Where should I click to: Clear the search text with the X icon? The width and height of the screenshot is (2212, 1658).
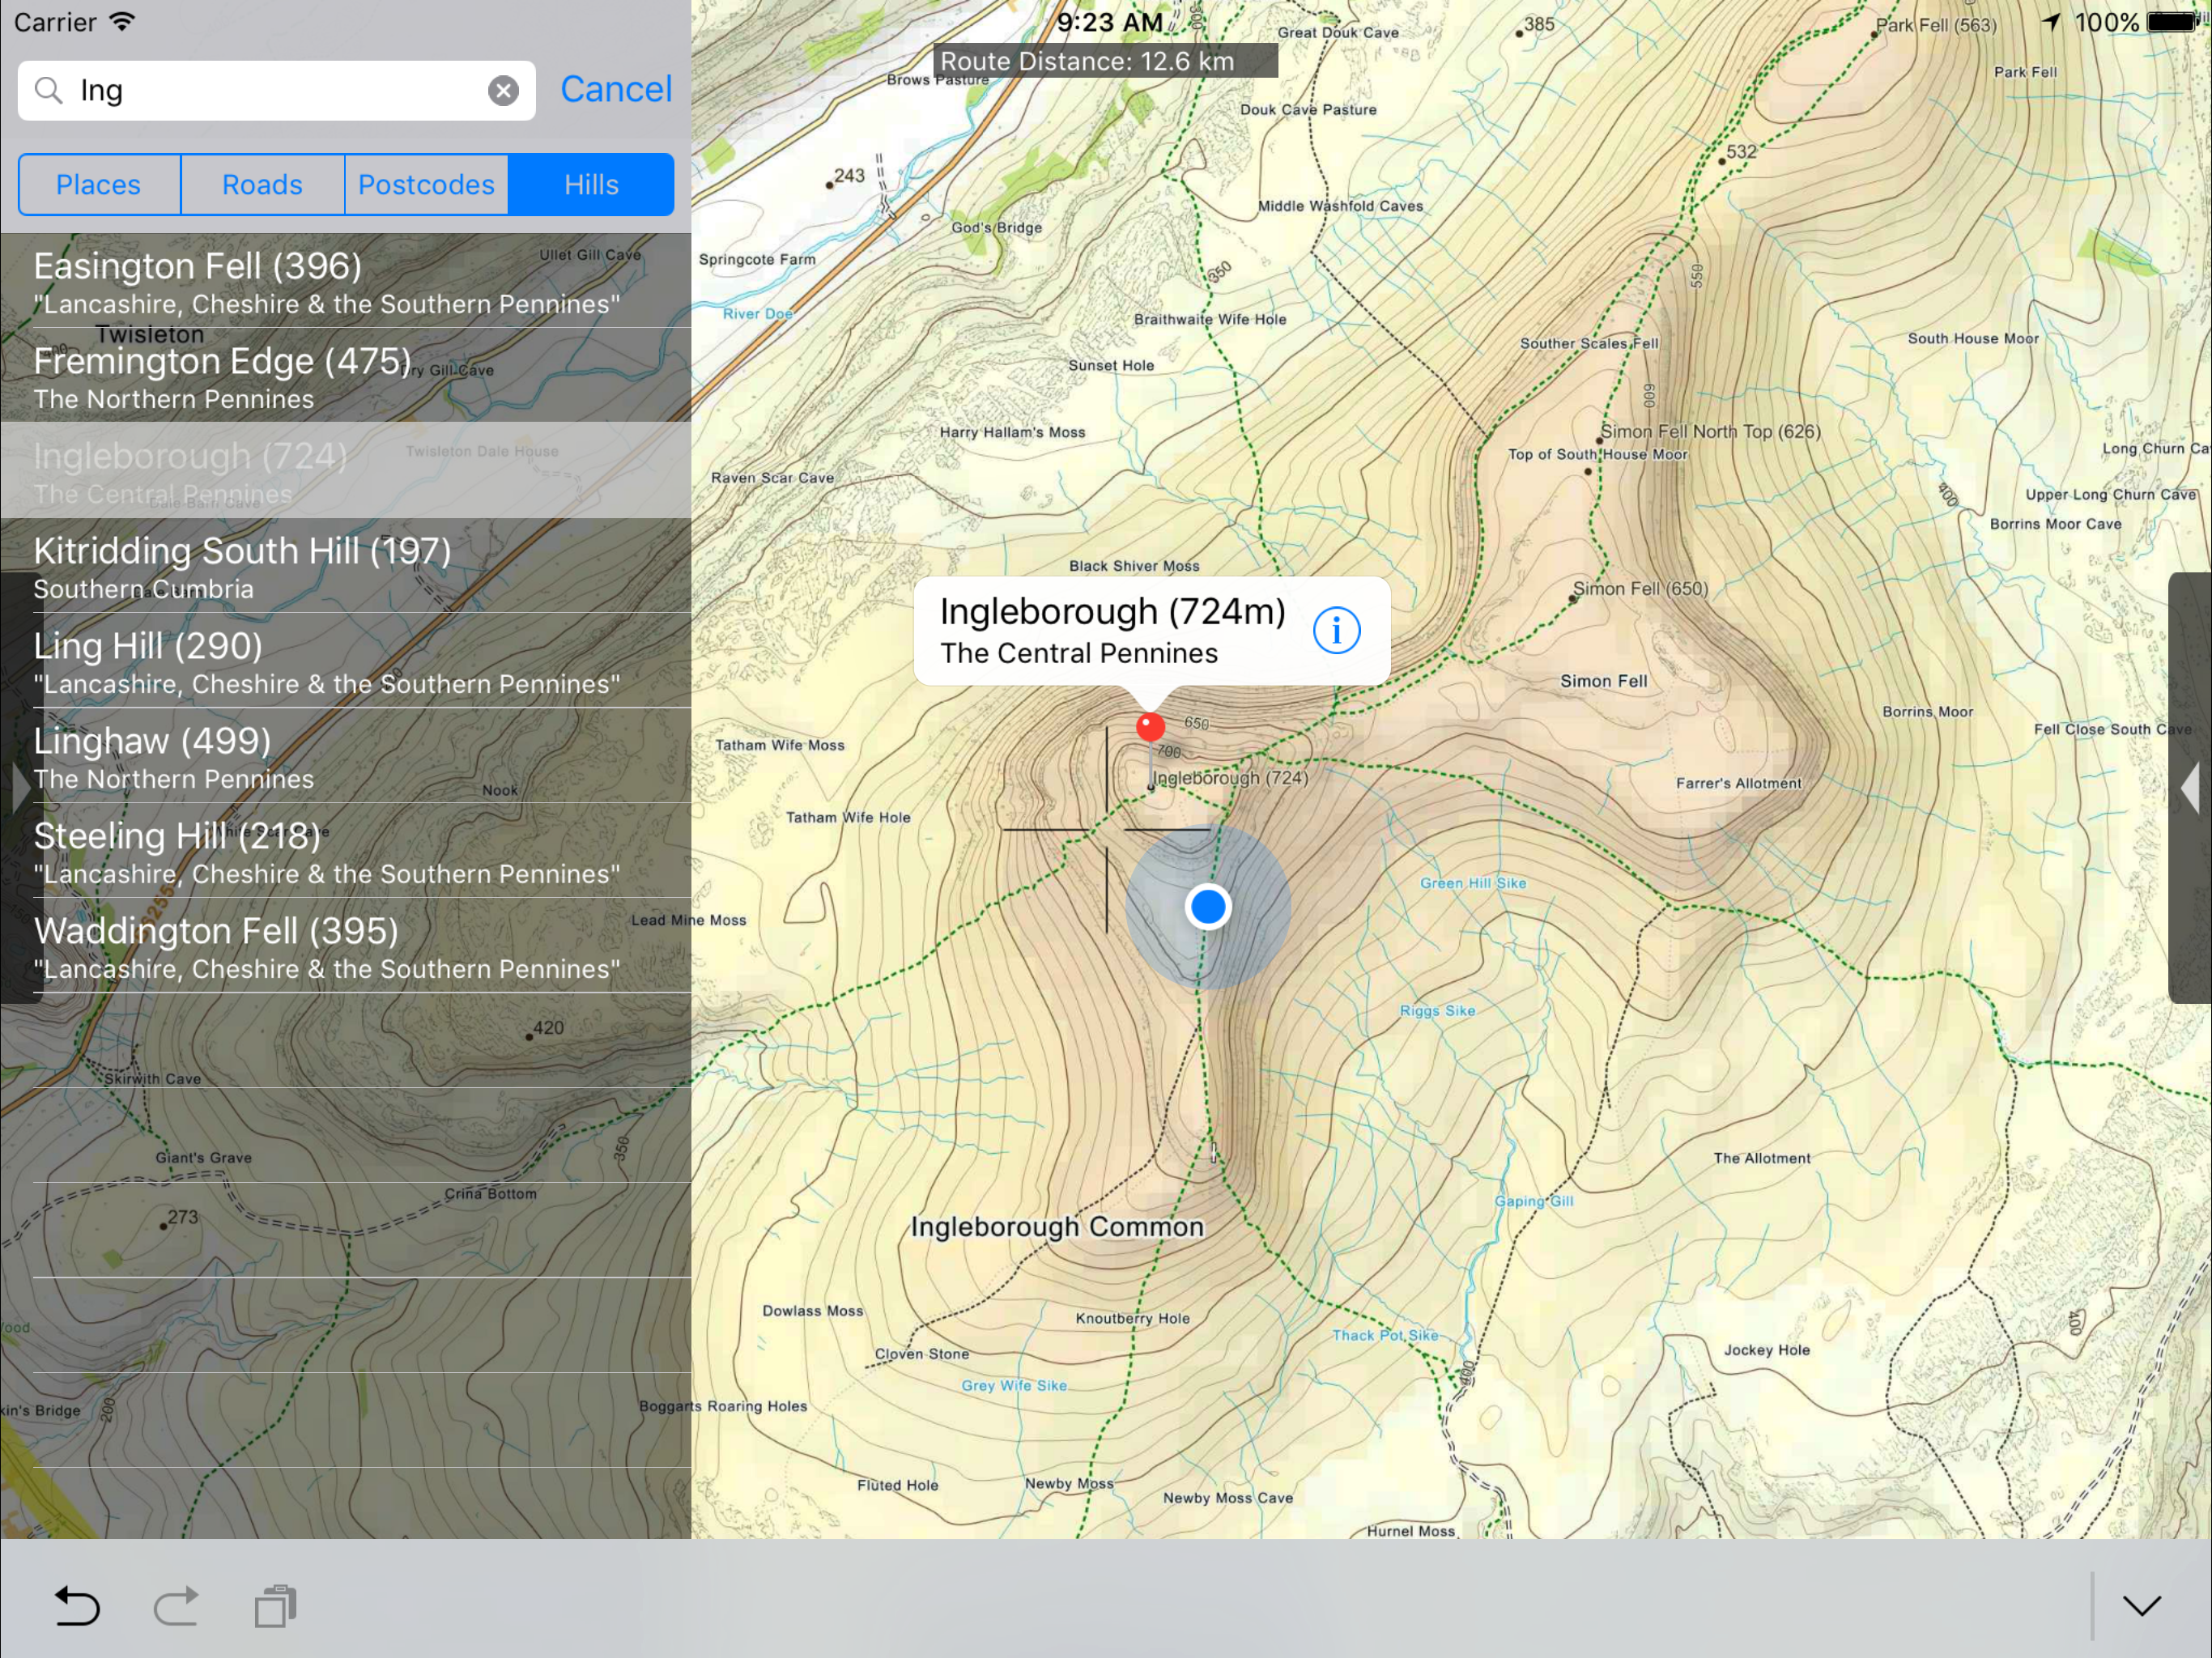[503, 91]
